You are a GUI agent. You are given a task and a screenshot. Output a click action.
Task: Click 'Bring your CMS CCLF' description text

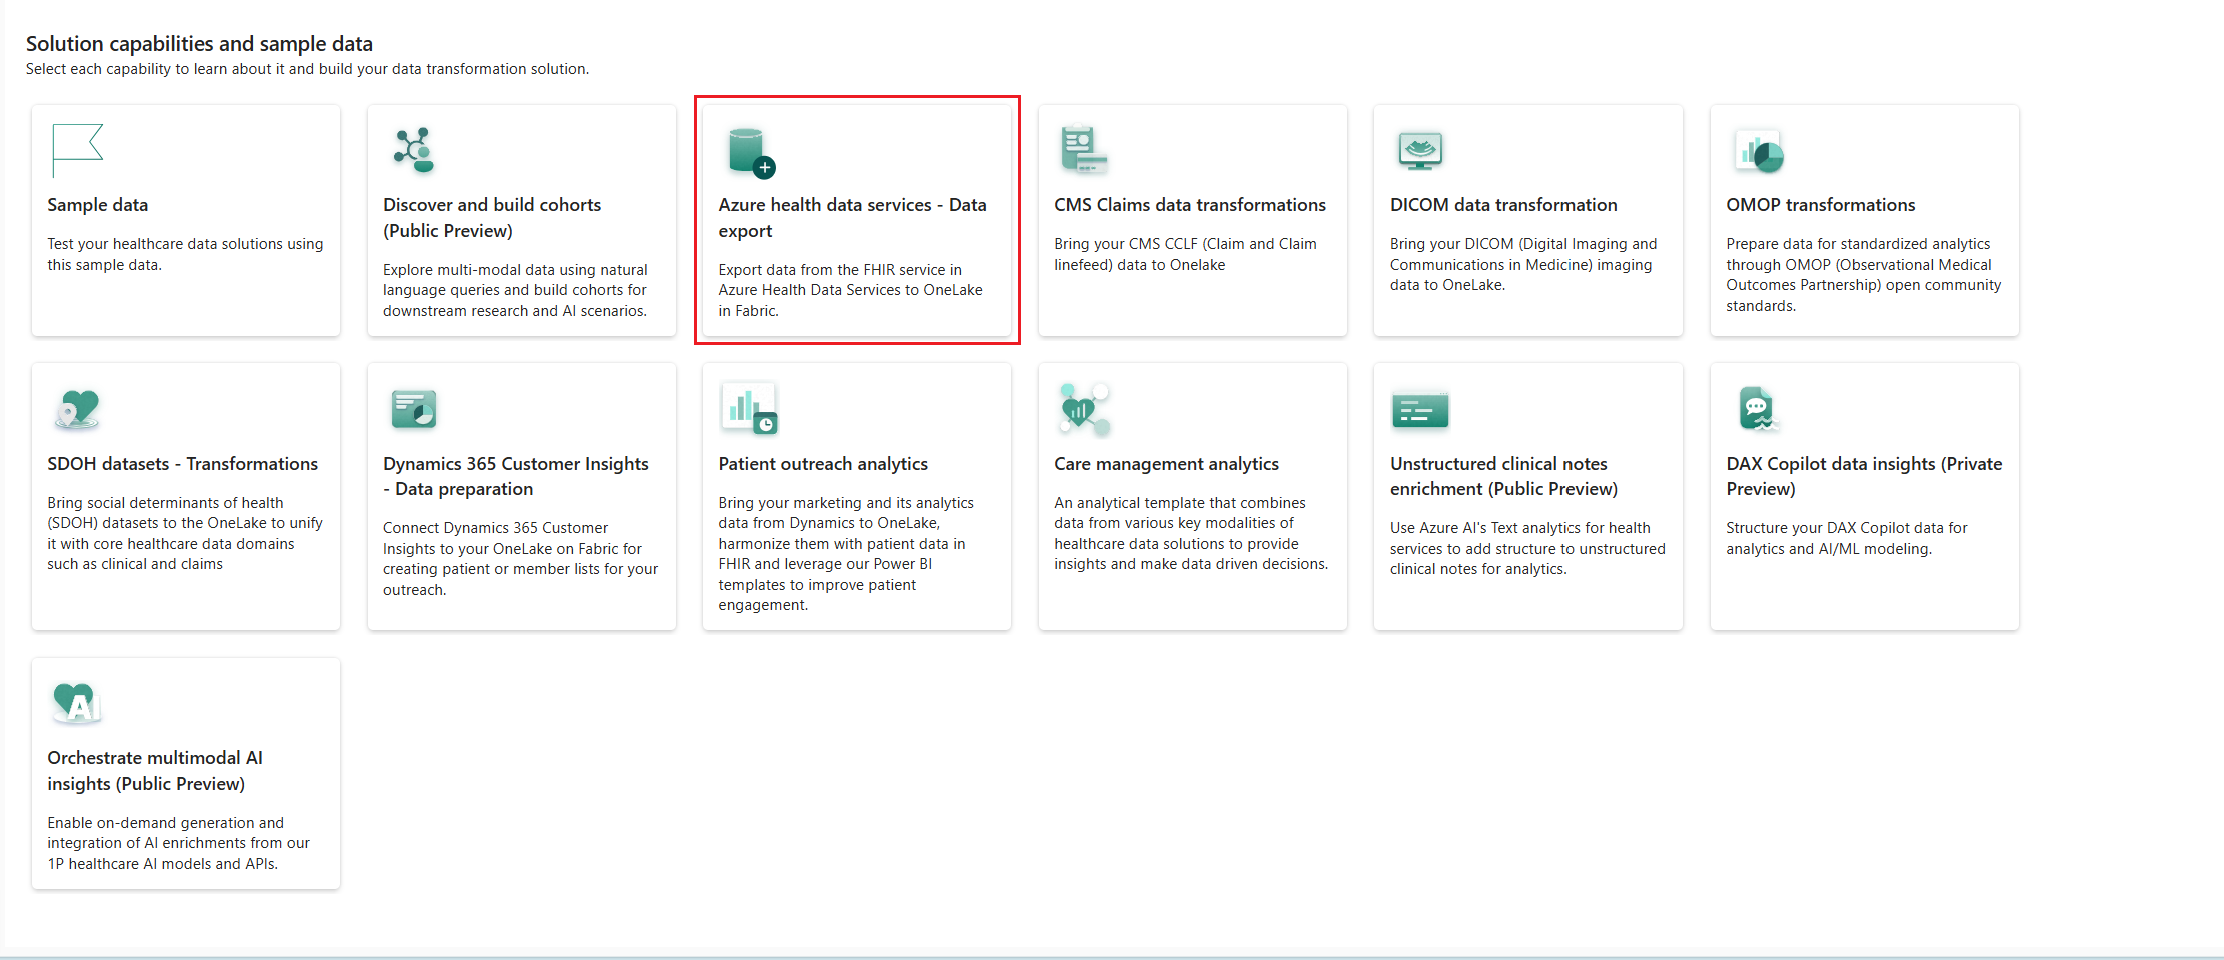click(1185, 254)
